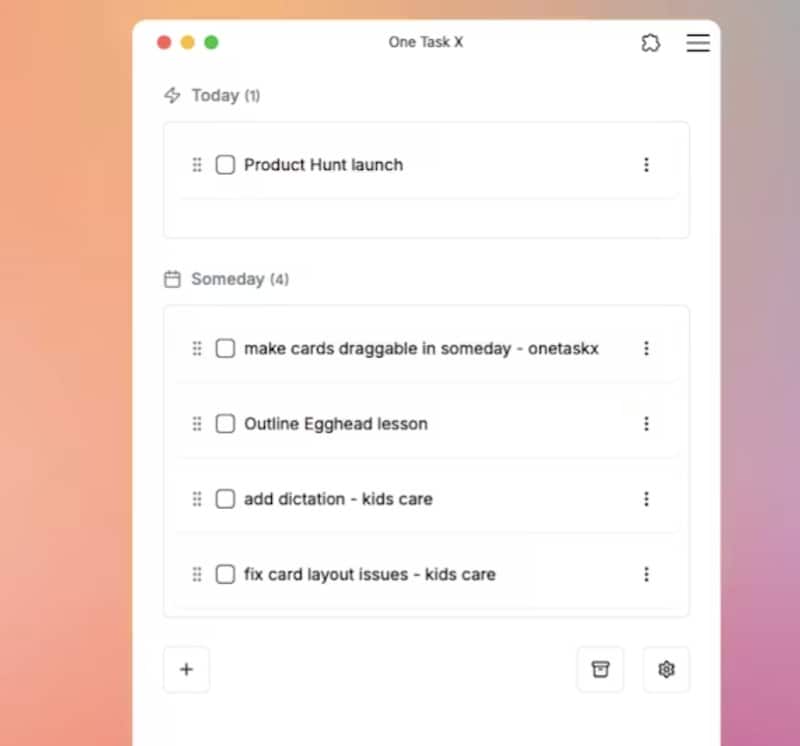Image resolution: width=800 pixels, height=746 pixels.
Task: Expand options for fix card layout issues
Action: (646, 575)
